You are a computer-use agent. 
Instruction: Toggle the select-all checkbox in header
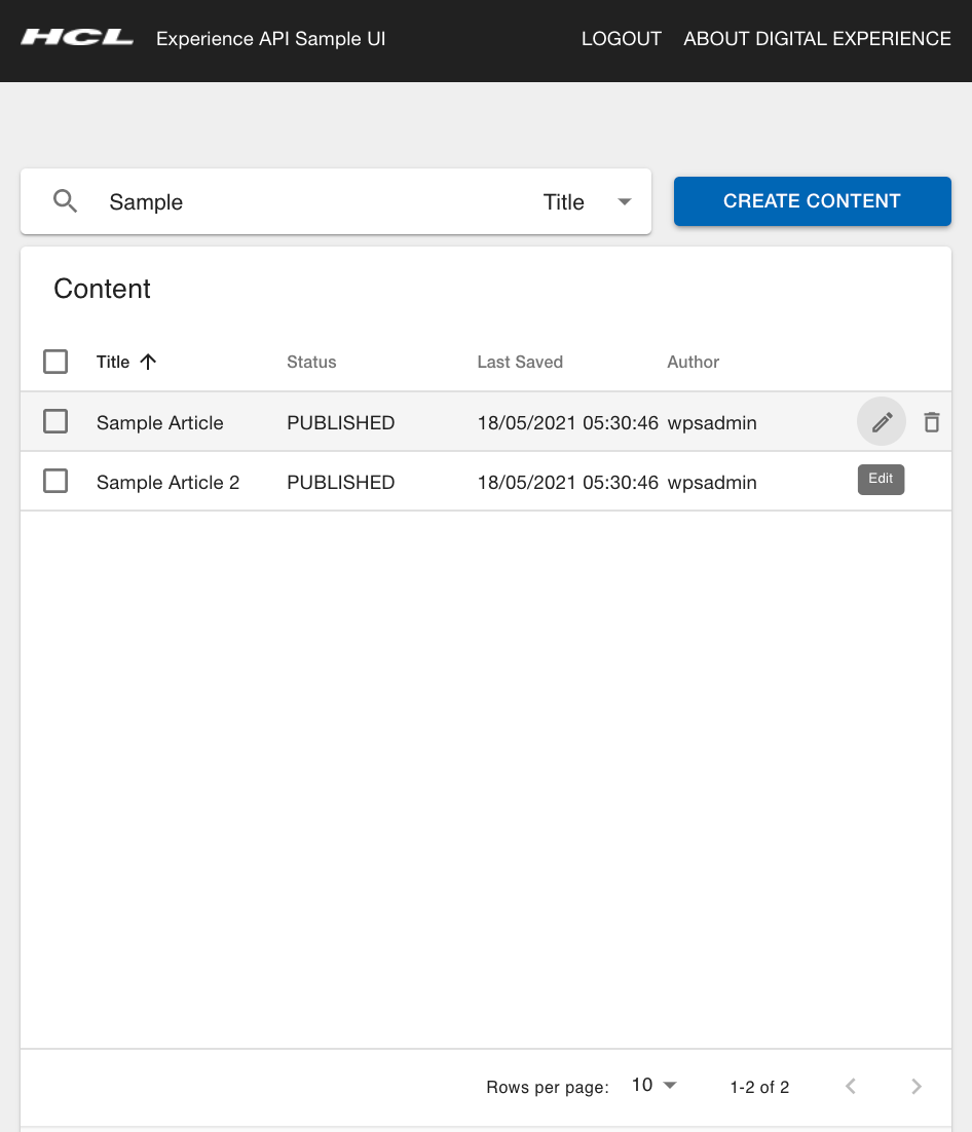point(56,362)
